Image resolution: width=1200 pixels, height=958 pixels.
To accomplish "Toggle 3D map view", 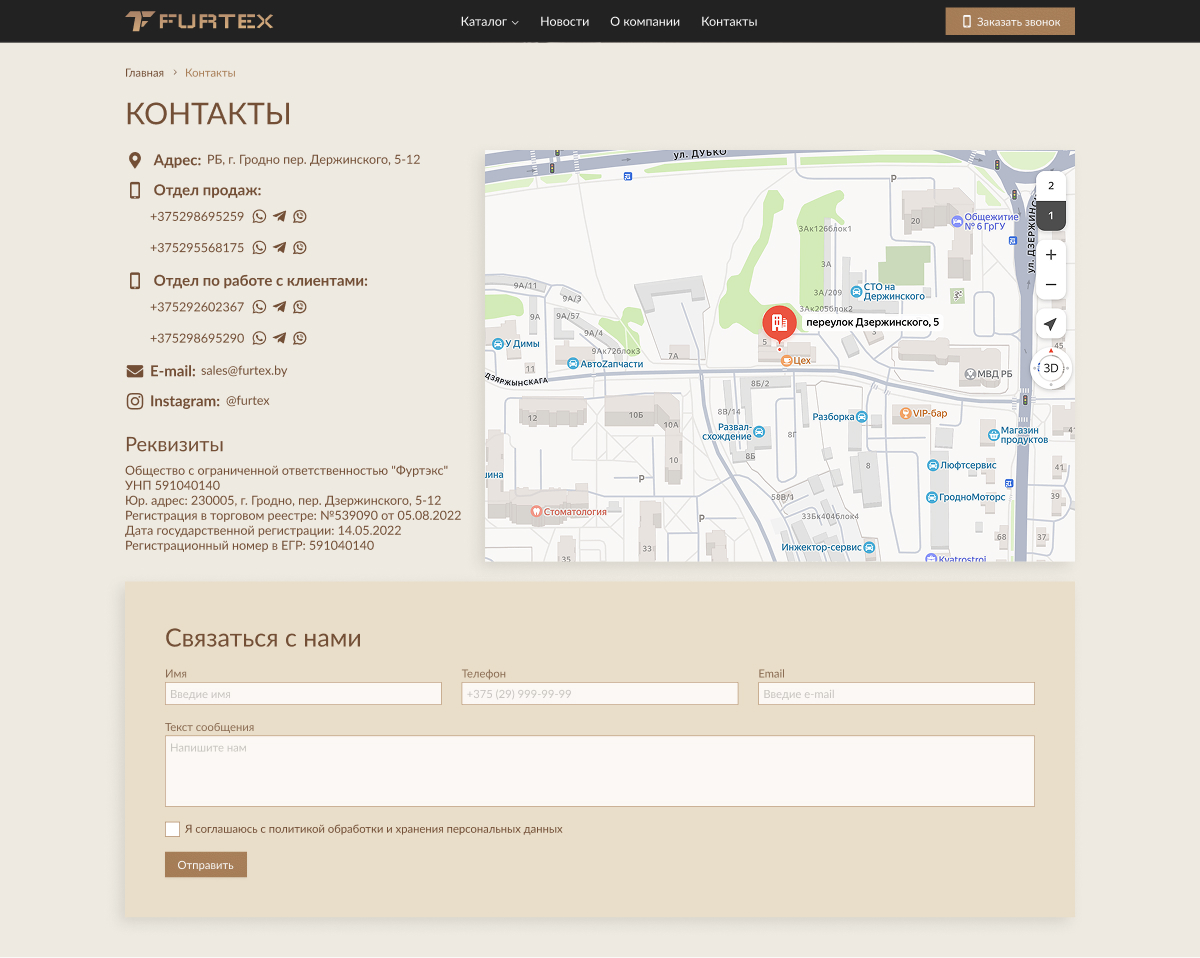I will pyautogui.click(x=1051, y=368).
